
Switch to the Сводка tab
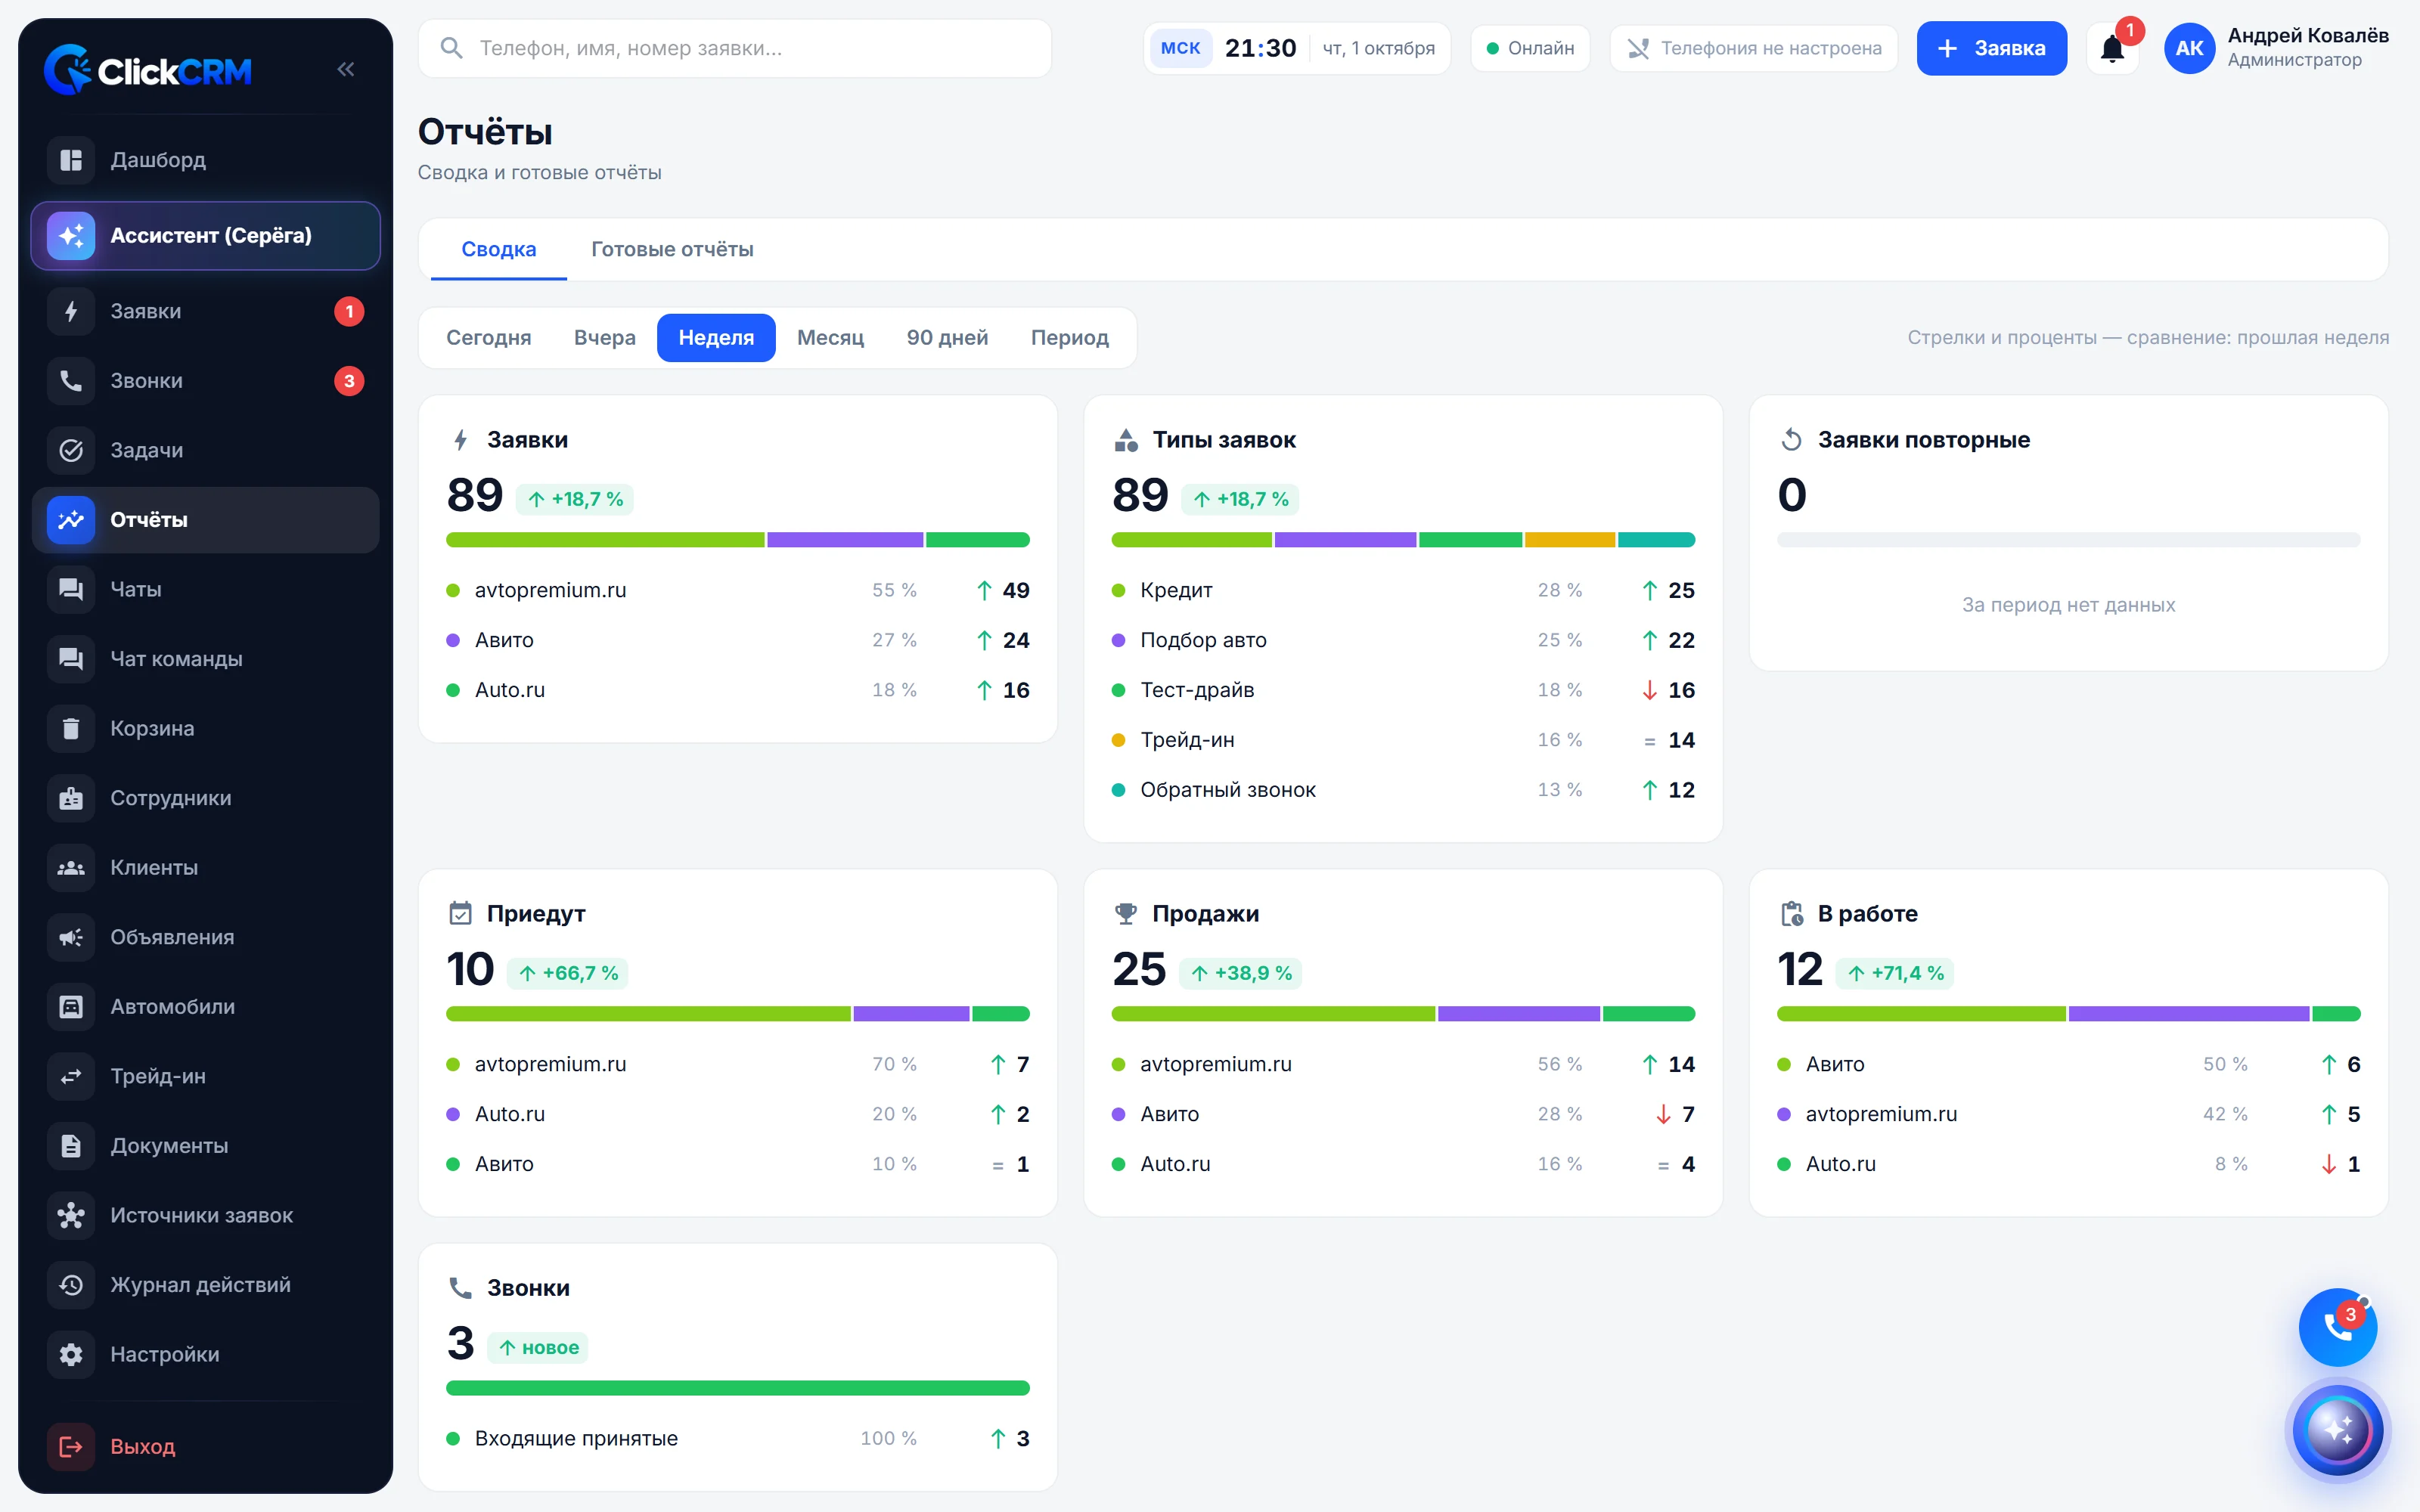coord(499,249)
